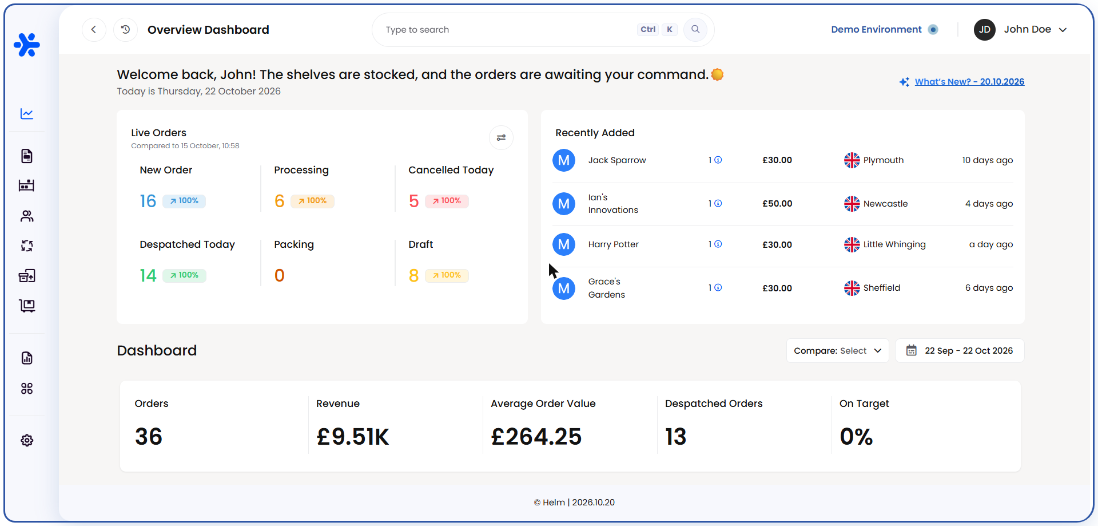Open the Jack Sparrow order name
The image size is (1098, 526).
(617, 160)
